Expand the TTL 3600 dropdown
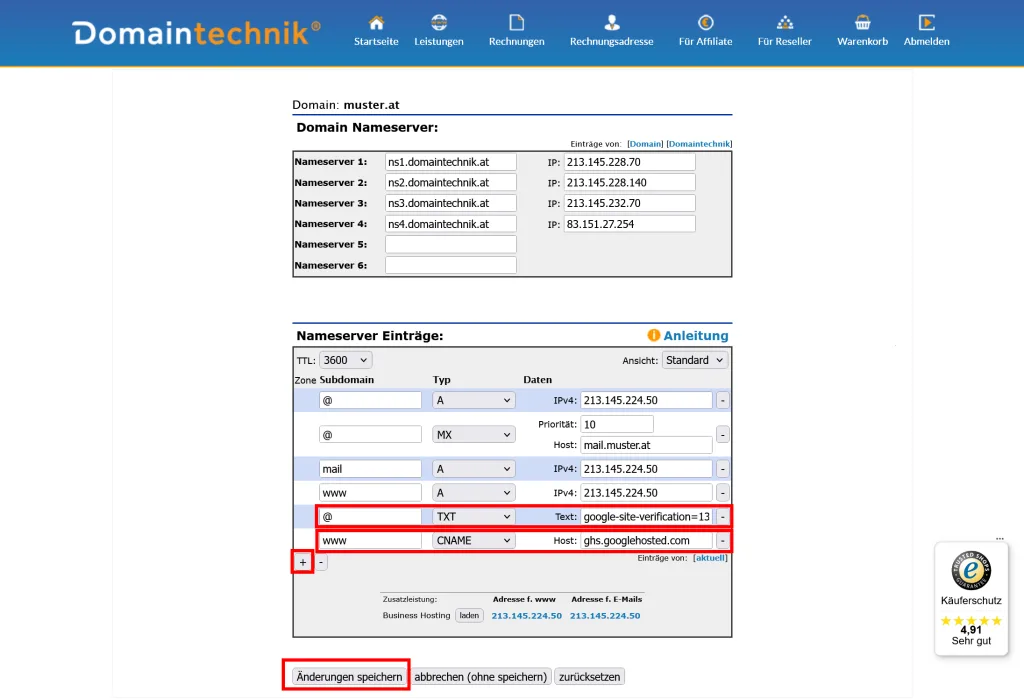Screen dimensions: 1024x699 click(345, 360)
